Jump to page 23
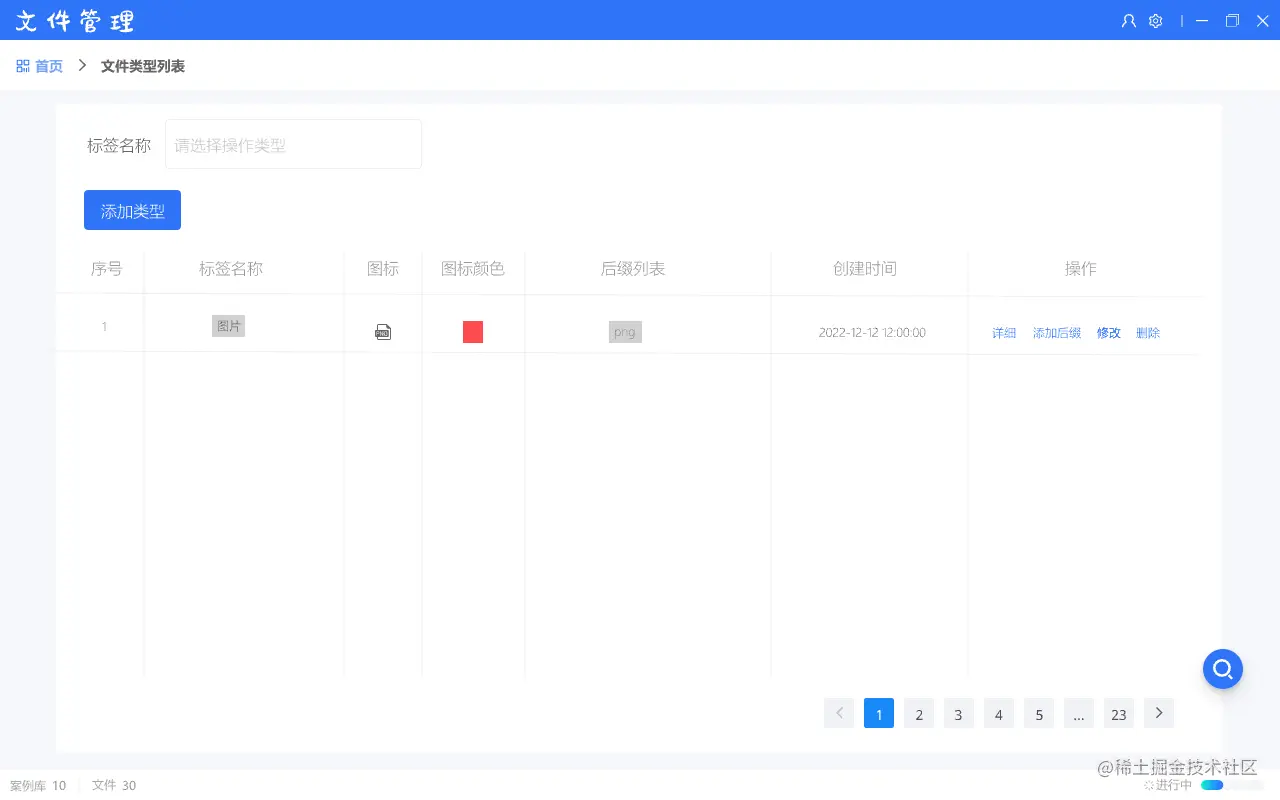This screenshot has height=800, width=1280. point(1119,713)
